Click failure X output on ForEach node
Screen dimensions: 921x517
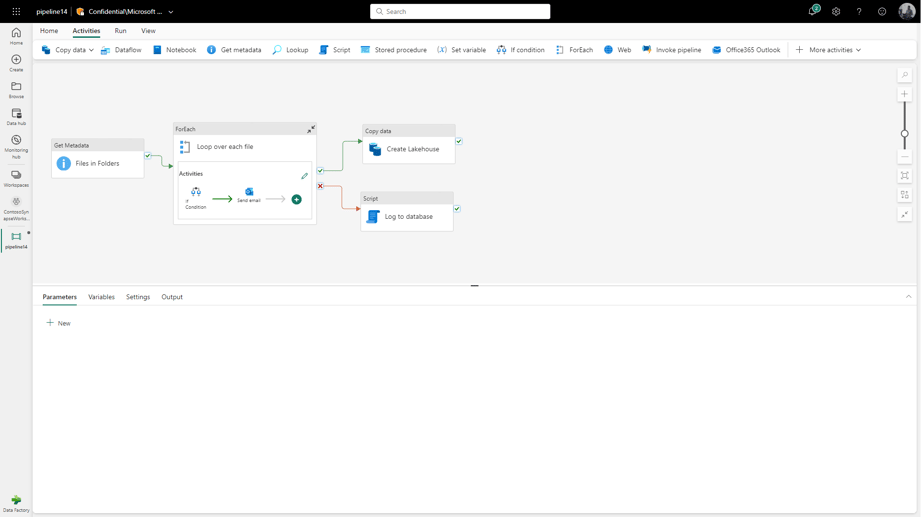320,186
